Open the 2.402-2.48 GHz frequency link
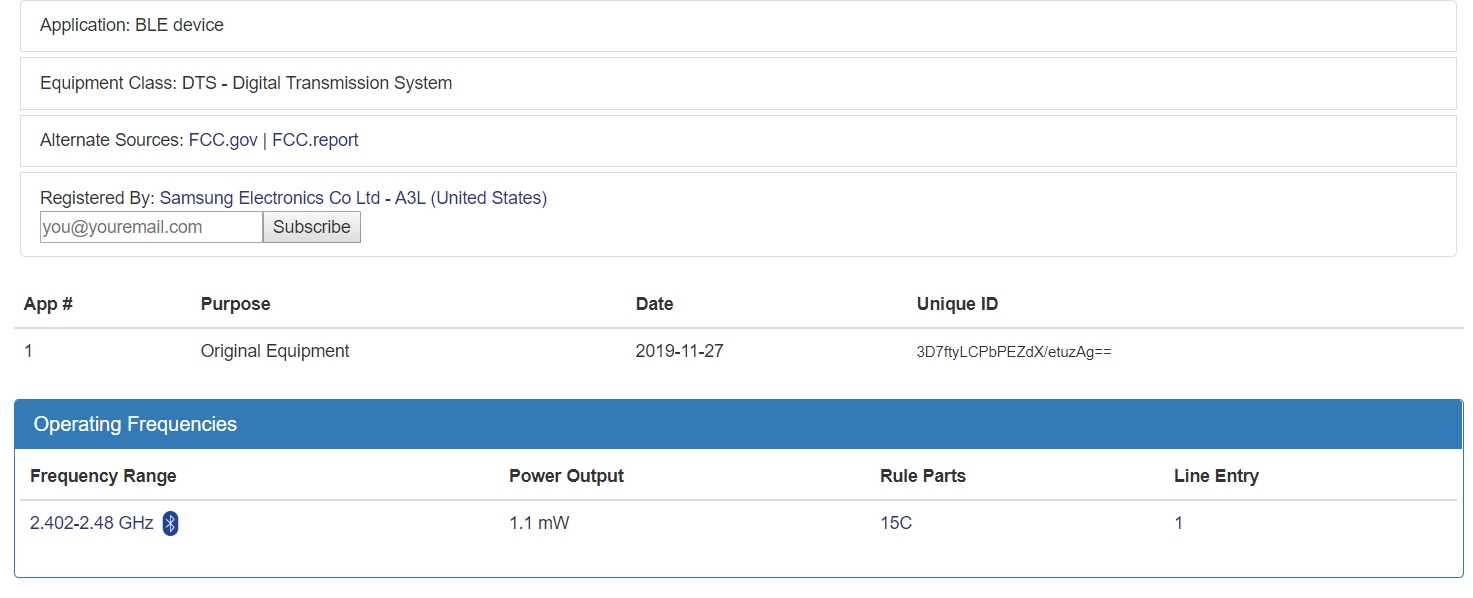The height and width of the screenshot is (598, 1473). [x=92, y=523]
